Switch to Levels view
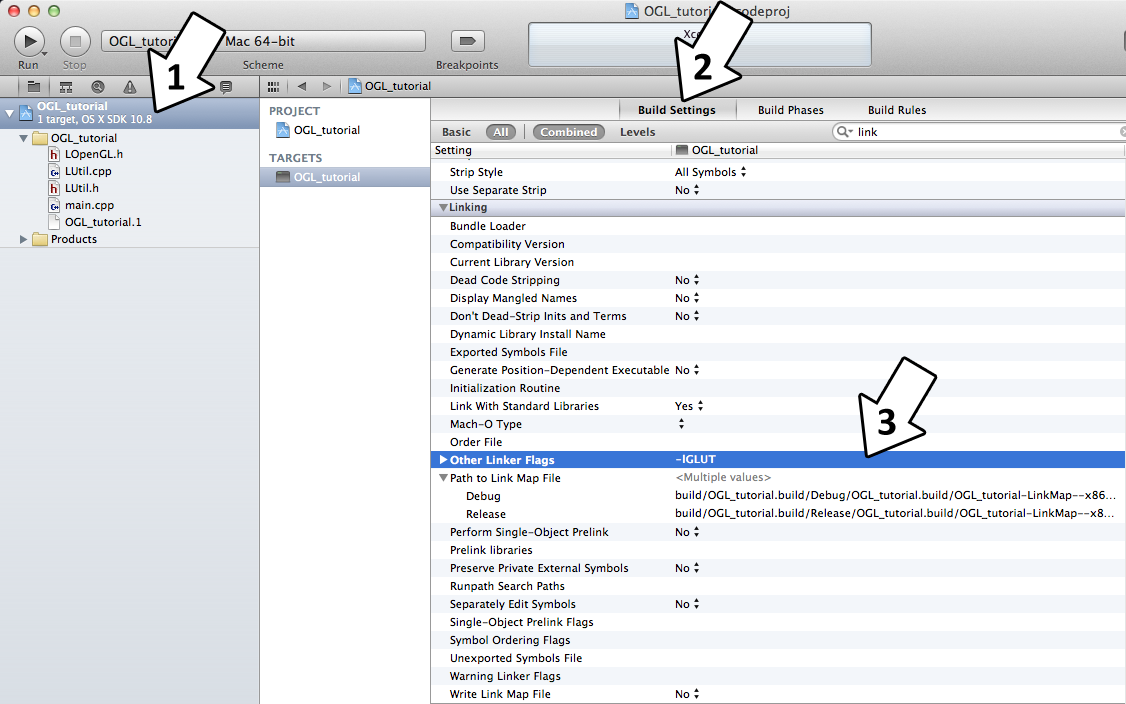The width and height of the screenshot is (1126, 704). pyautogui.click(x=637, y=132)
